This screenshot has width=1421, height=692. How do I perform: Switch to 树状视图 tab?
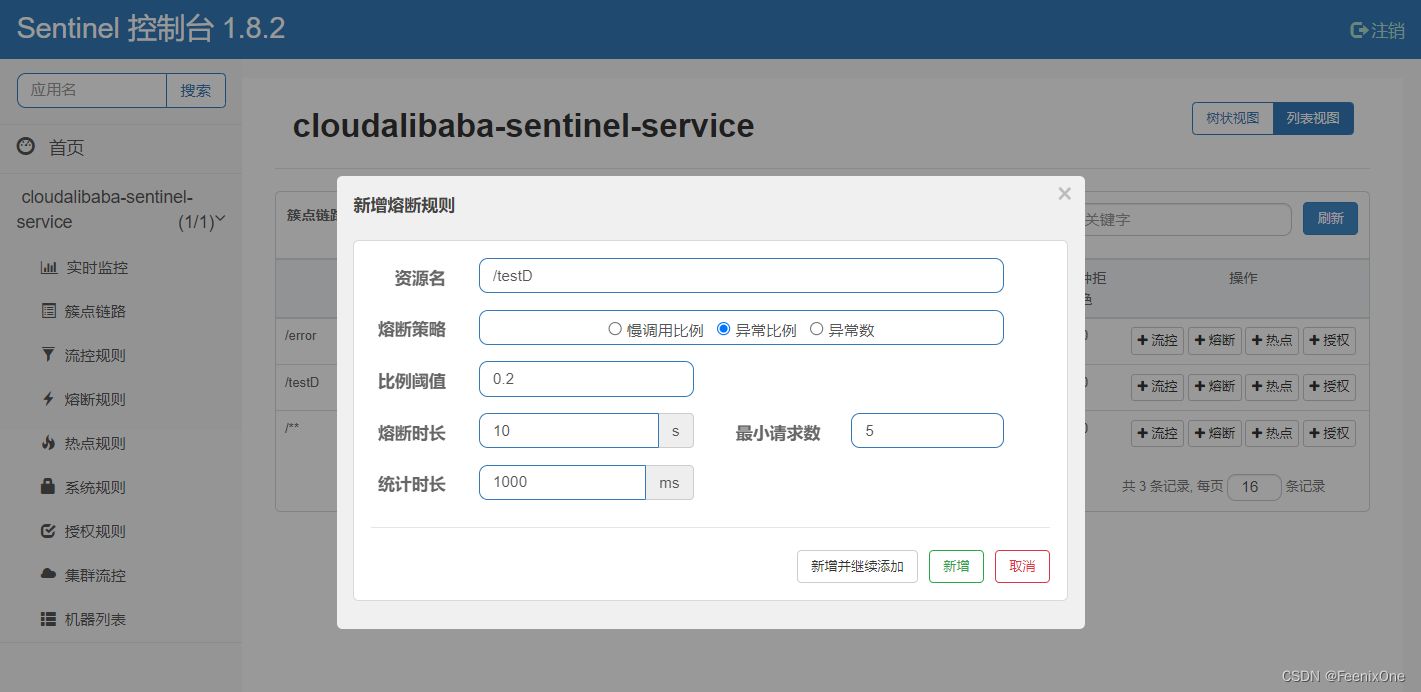point(1232,118)
